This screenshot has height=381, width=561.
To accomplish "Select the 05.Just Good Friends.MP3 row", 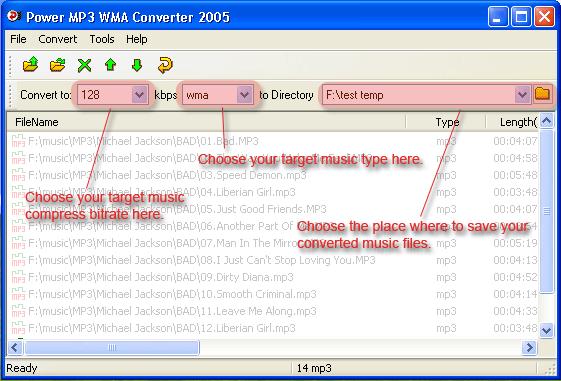I will 273,209.
